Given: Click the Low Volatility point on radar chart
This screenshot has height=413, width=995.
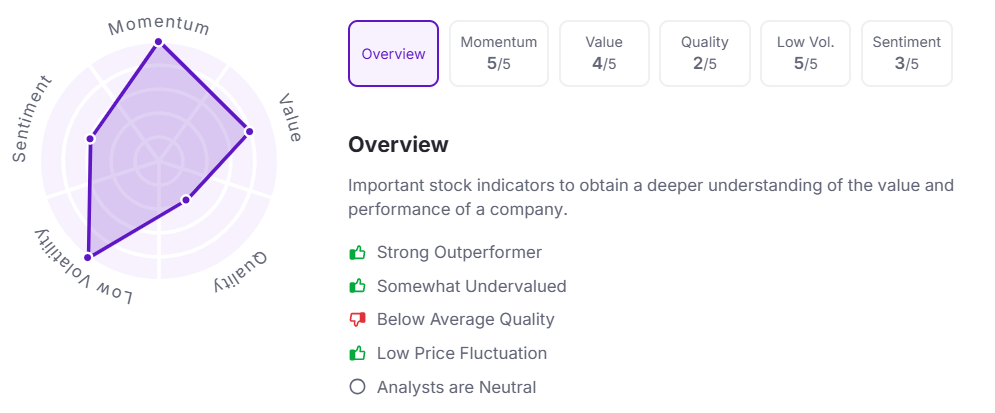Looking at the screenshot, I should (x=88, y=257).
